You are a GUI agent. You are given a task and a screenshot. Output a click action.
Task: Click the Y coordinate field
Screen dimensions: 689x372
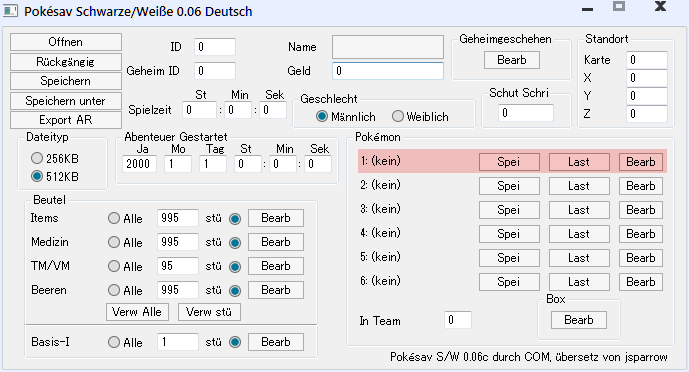647,96
